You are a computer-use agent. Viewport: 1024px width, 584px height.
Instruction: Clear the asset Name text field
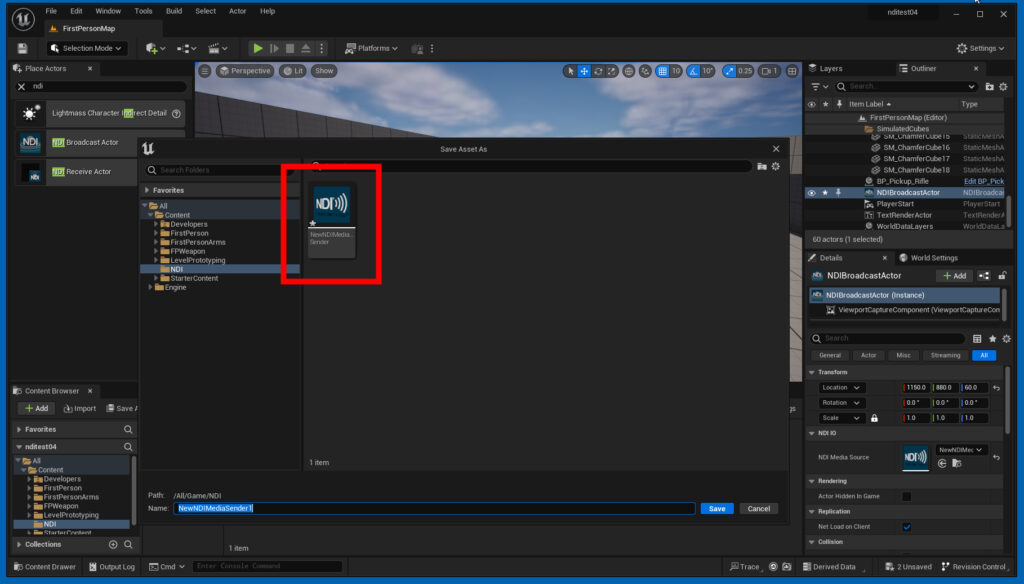click(x=435, y=508)
